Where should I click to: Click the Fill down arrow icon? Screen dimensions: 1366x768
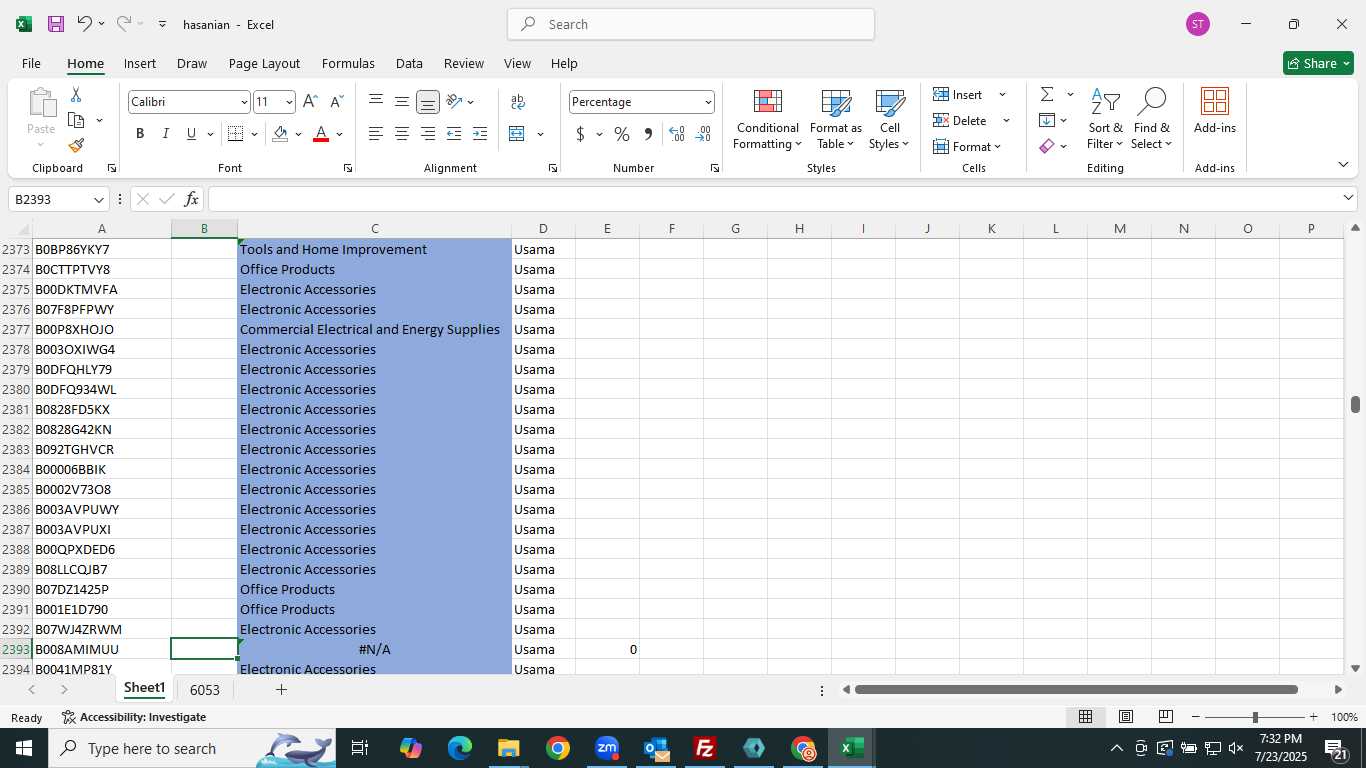click(x=1047, y=121)
